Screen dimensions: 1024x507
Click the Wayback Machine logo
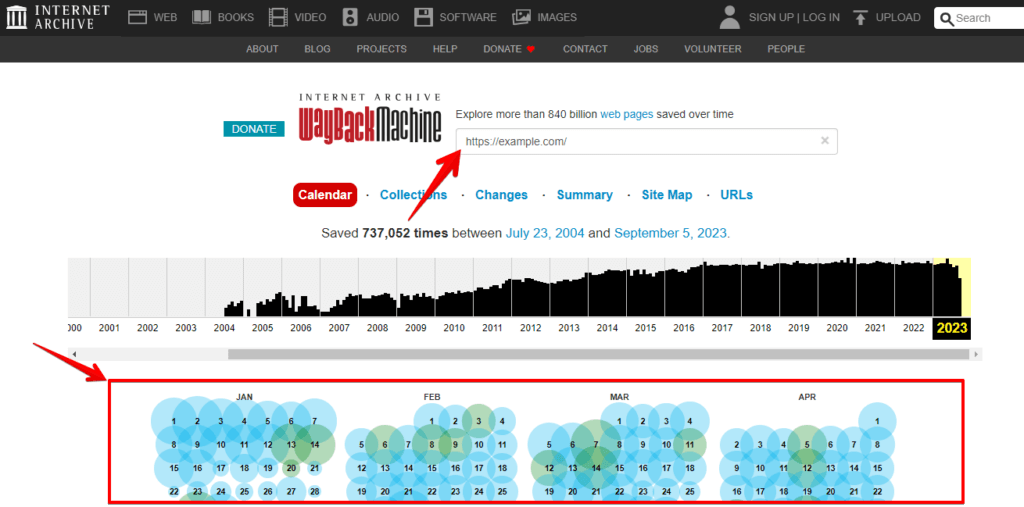tap(370, 118)
